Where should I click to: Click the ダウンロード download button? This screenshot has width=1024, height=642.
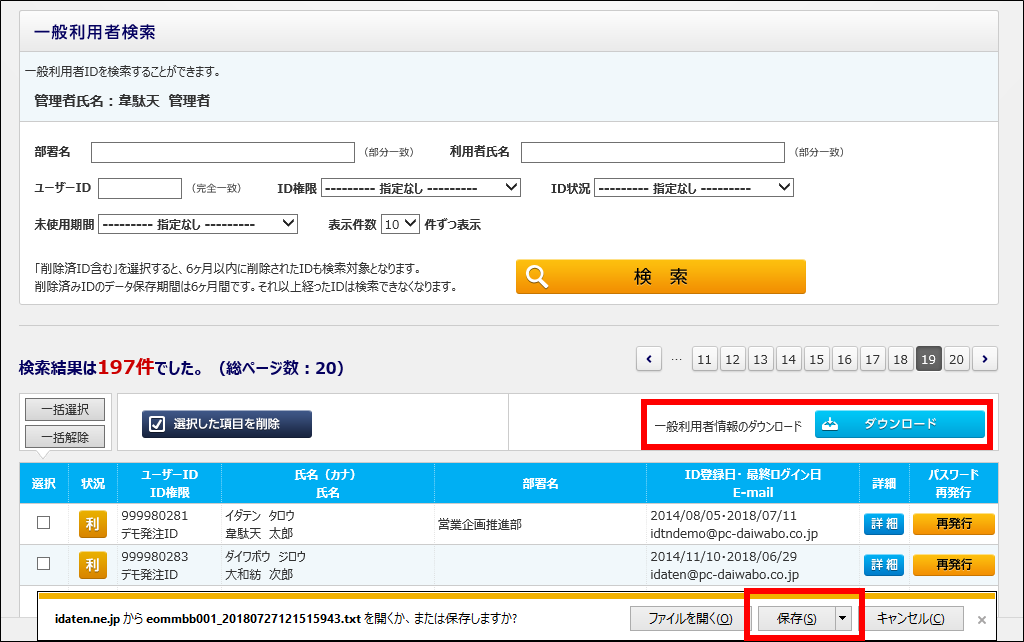899,424
